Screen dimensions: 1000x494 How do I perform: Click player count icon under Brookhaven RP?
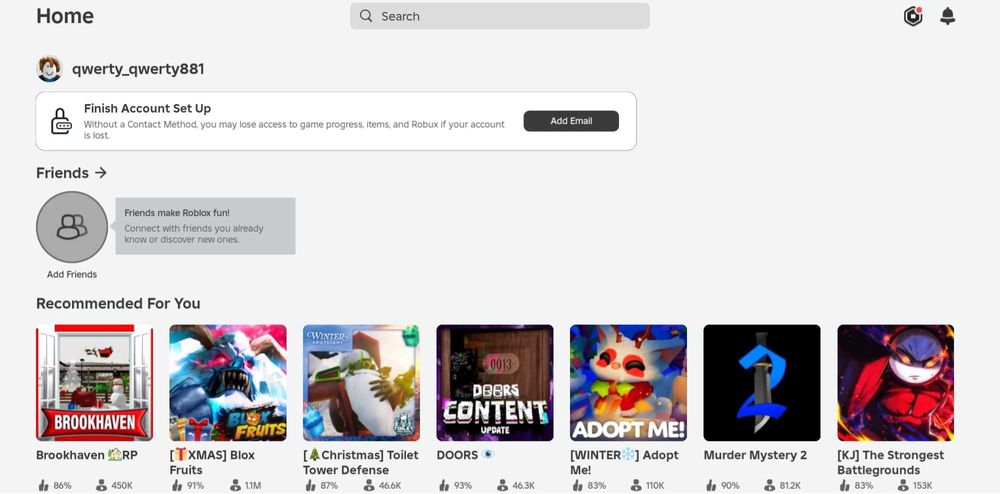point(101,486)
